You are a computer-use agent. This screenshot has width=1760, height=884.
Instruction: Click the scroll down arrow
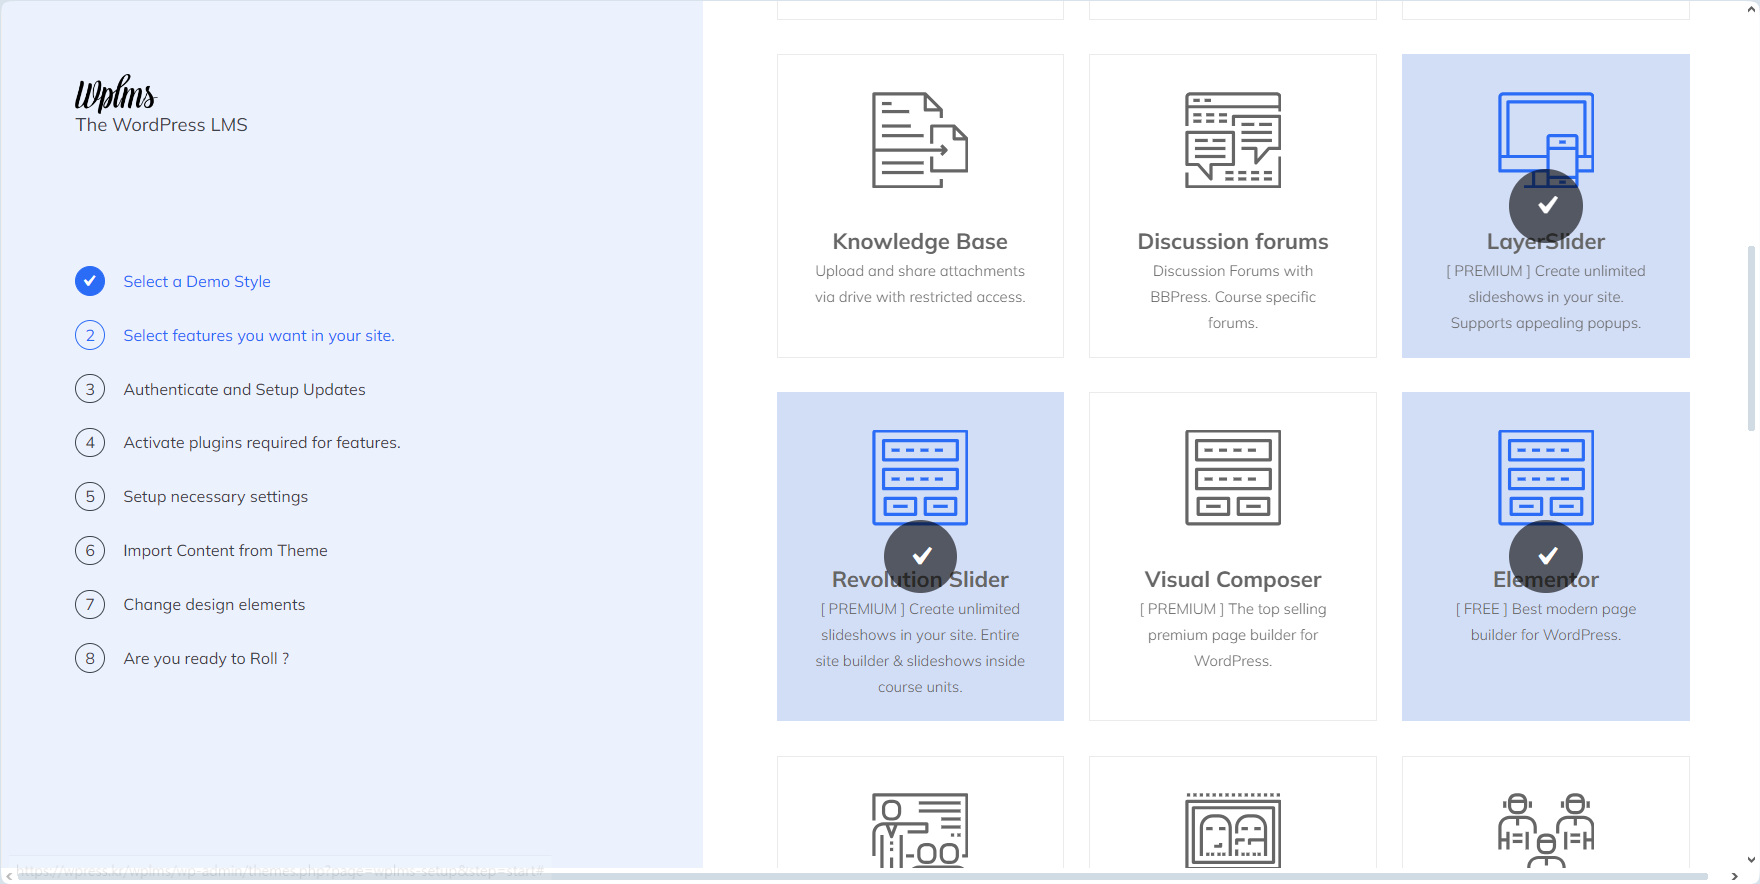1751,859
